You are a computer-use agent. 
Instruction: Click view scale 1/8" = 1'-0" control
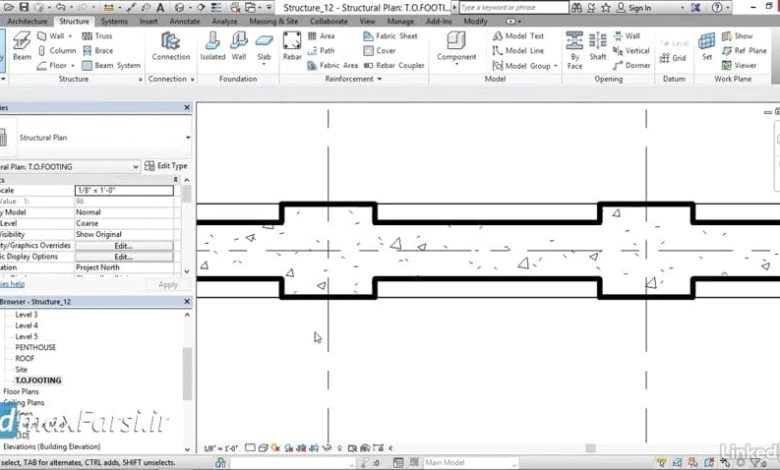221,448
